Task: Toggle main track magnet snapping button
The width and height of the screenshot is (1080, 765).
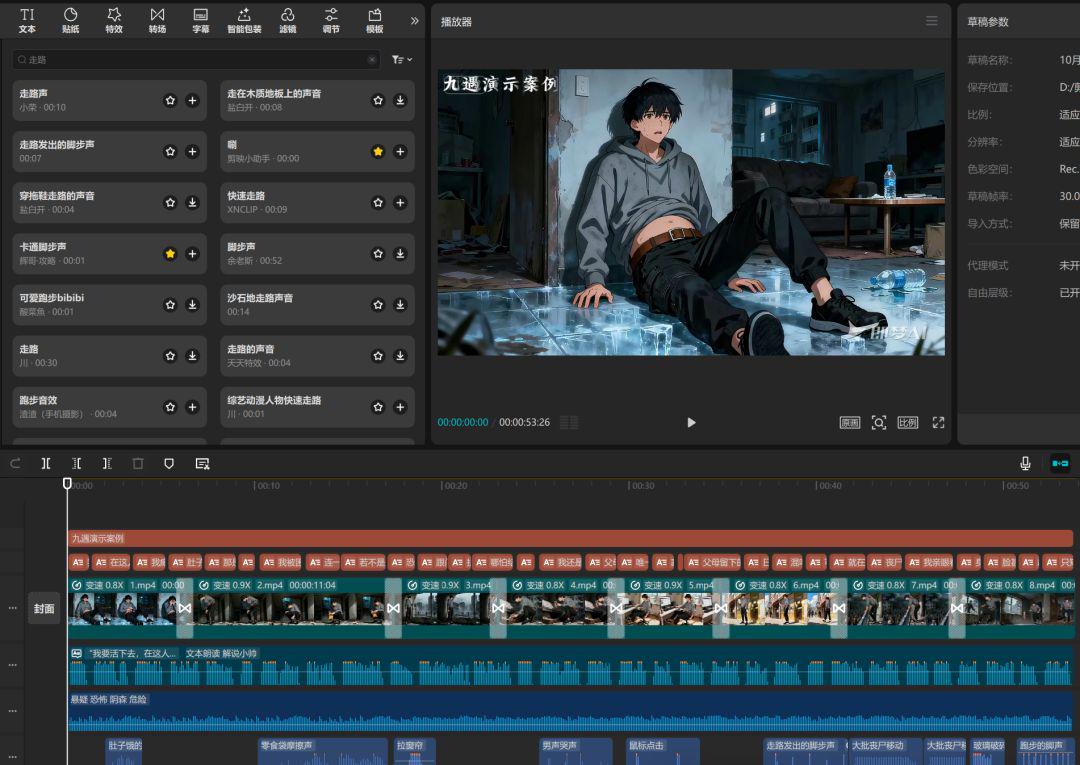Action: tap(1059, 463)
